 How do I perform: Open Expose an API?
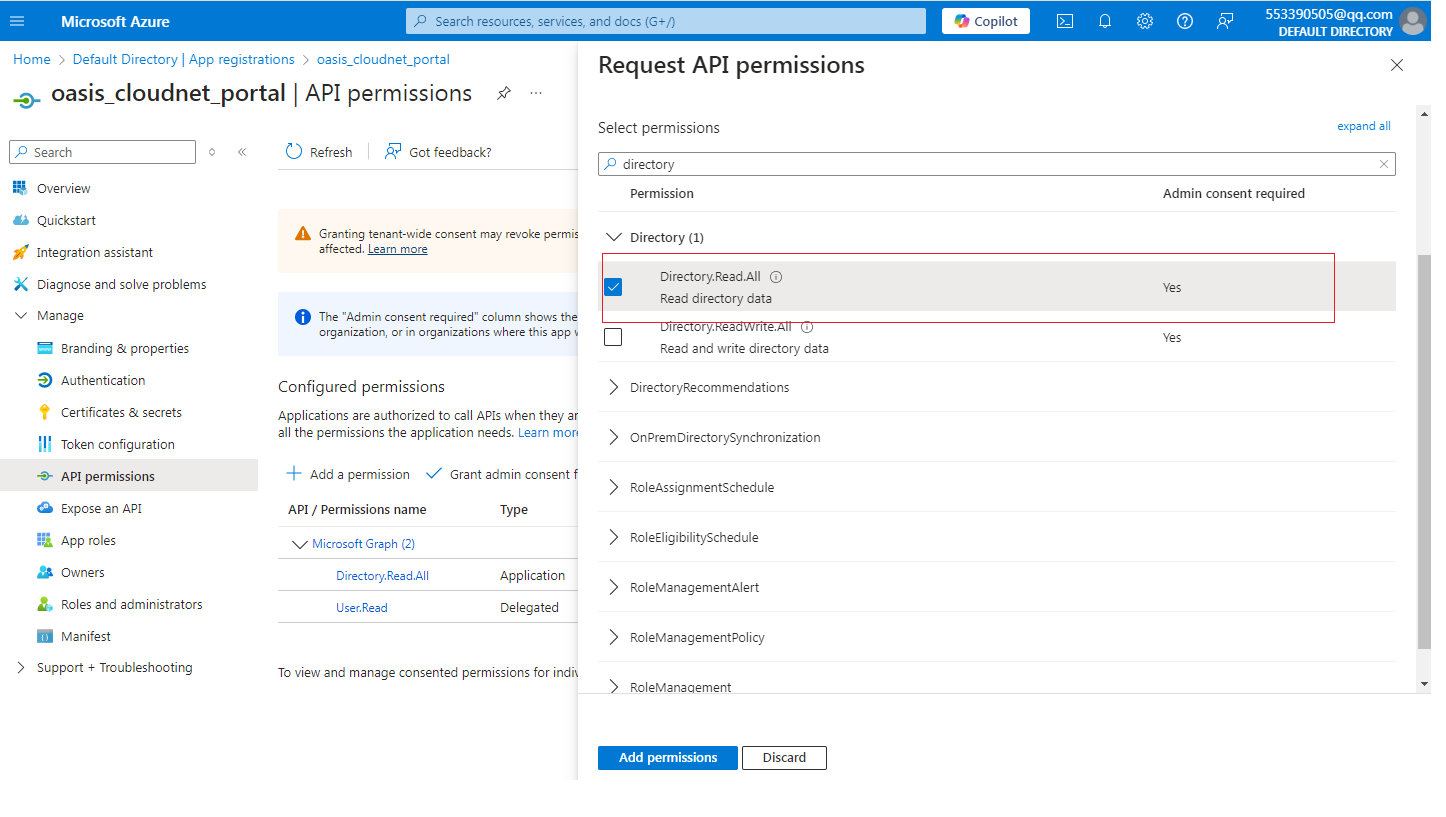[x=101, y=508]
